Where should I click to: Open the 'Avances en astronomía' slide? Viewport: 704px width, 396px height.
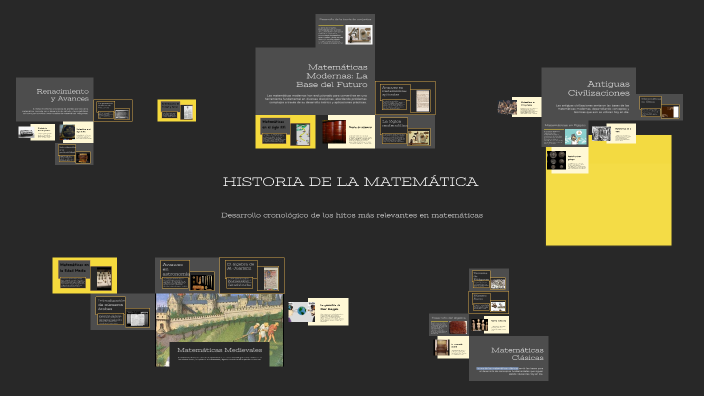(x=187, y=275)
